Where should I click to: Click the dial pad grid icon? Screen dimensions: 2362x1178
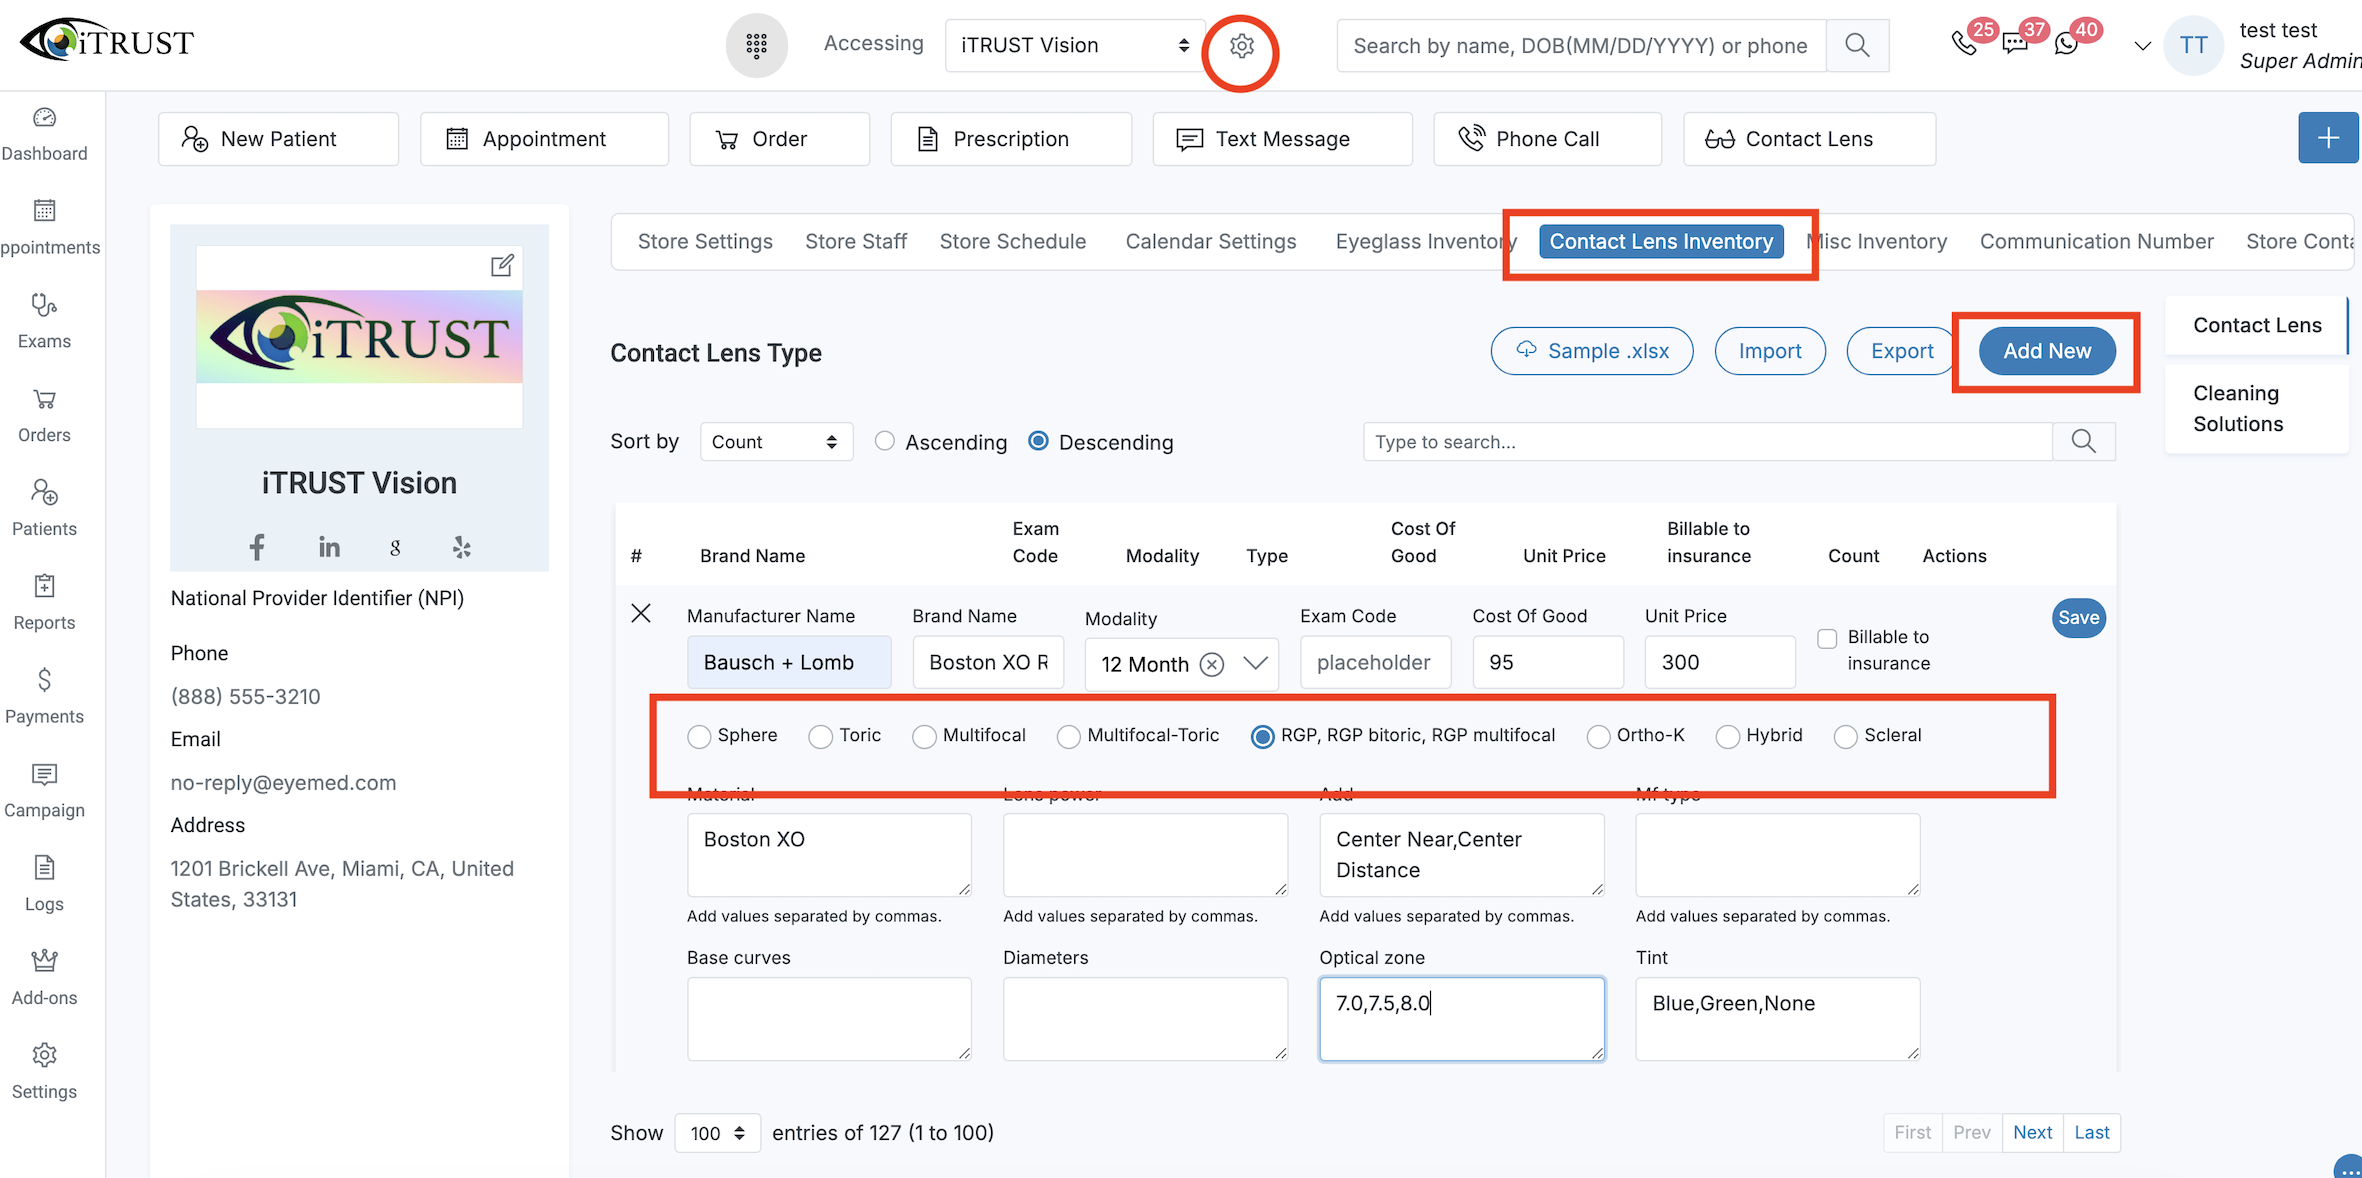tap(756, 45)
